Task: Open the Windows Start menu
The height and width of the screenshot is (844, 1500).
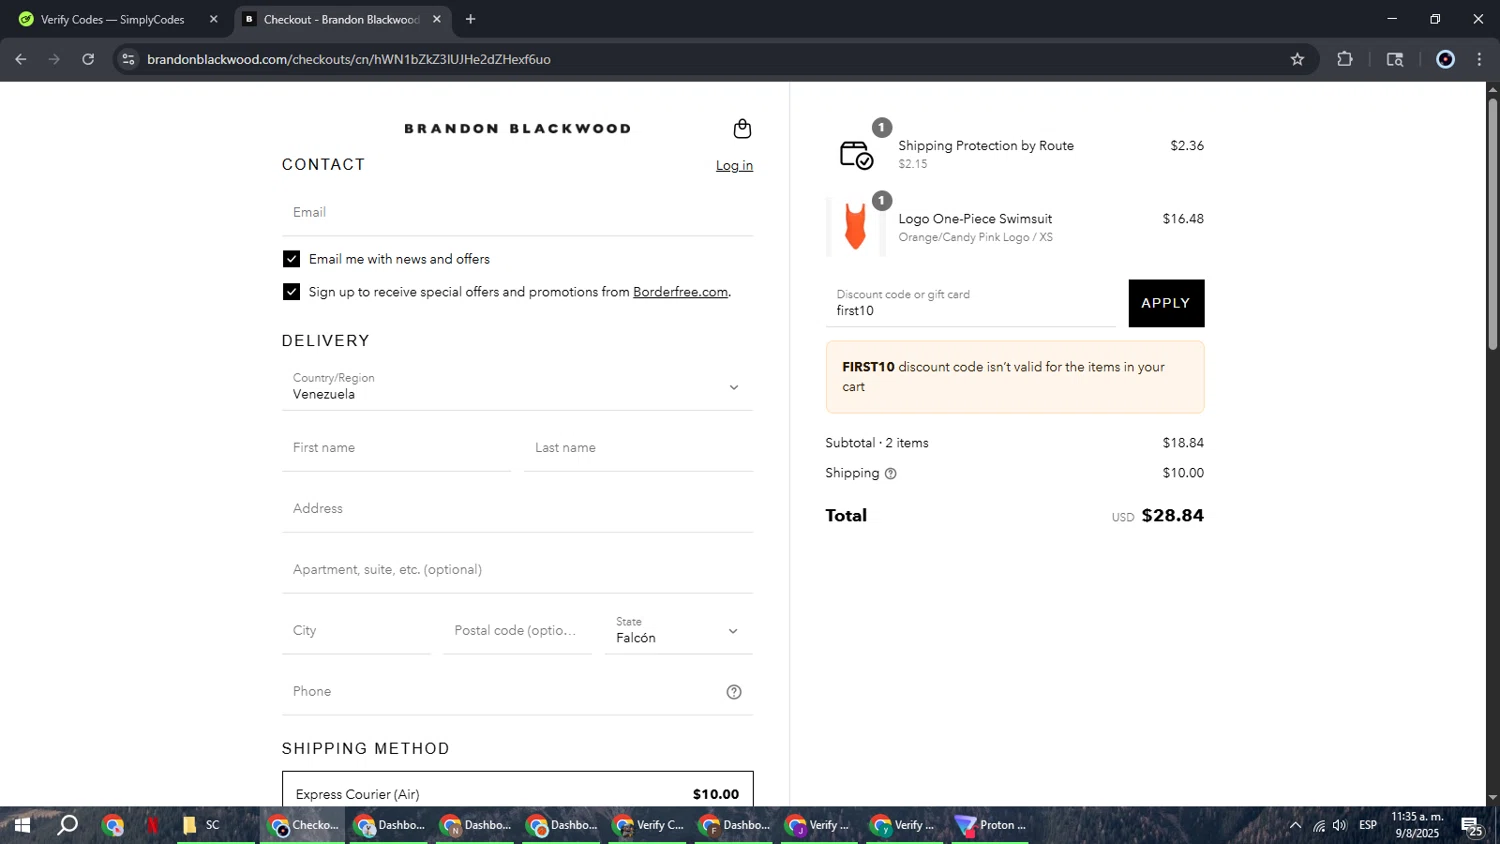Action: [x=22, y=825]
